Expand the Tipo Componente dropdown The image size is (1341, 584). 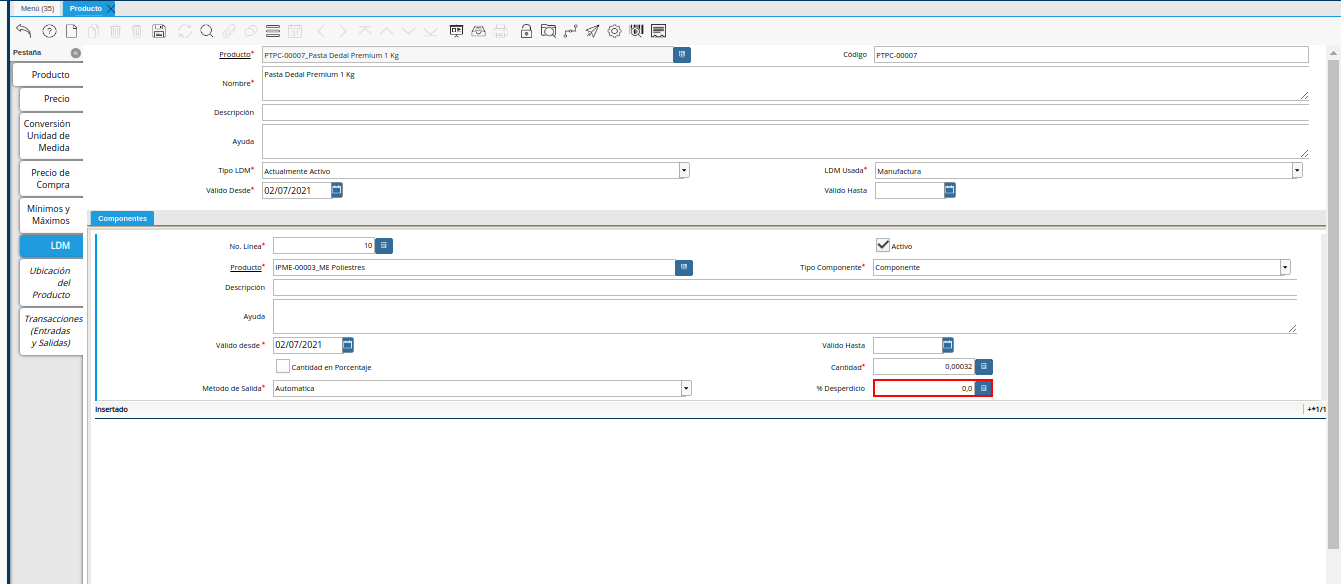coord(1285,267)
